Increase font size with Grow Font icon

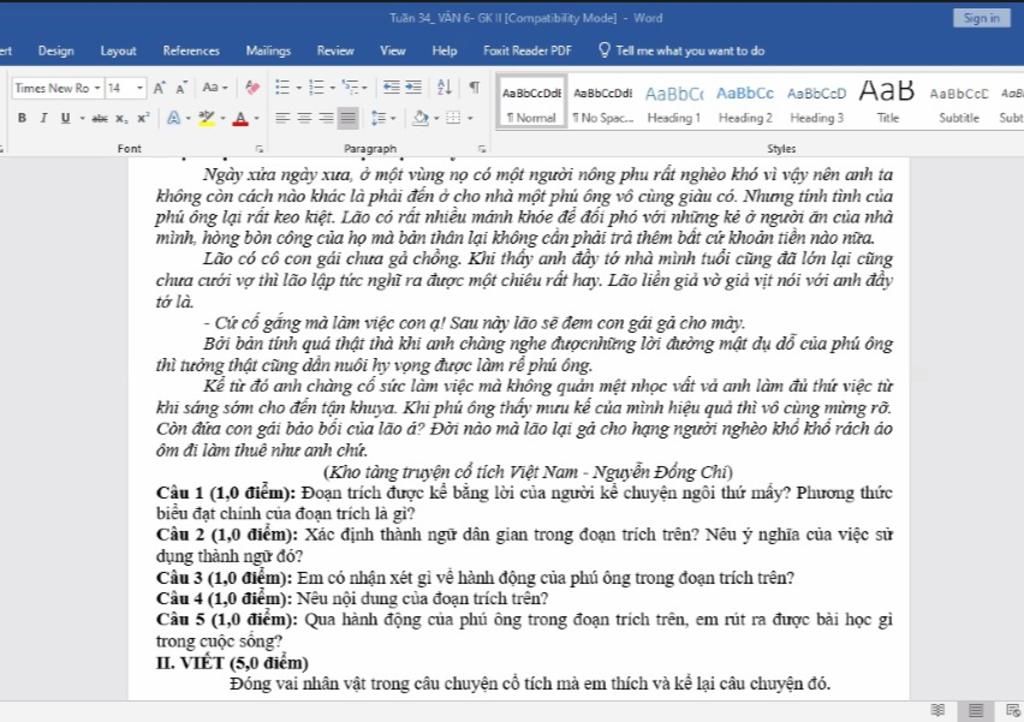[159, 87]
